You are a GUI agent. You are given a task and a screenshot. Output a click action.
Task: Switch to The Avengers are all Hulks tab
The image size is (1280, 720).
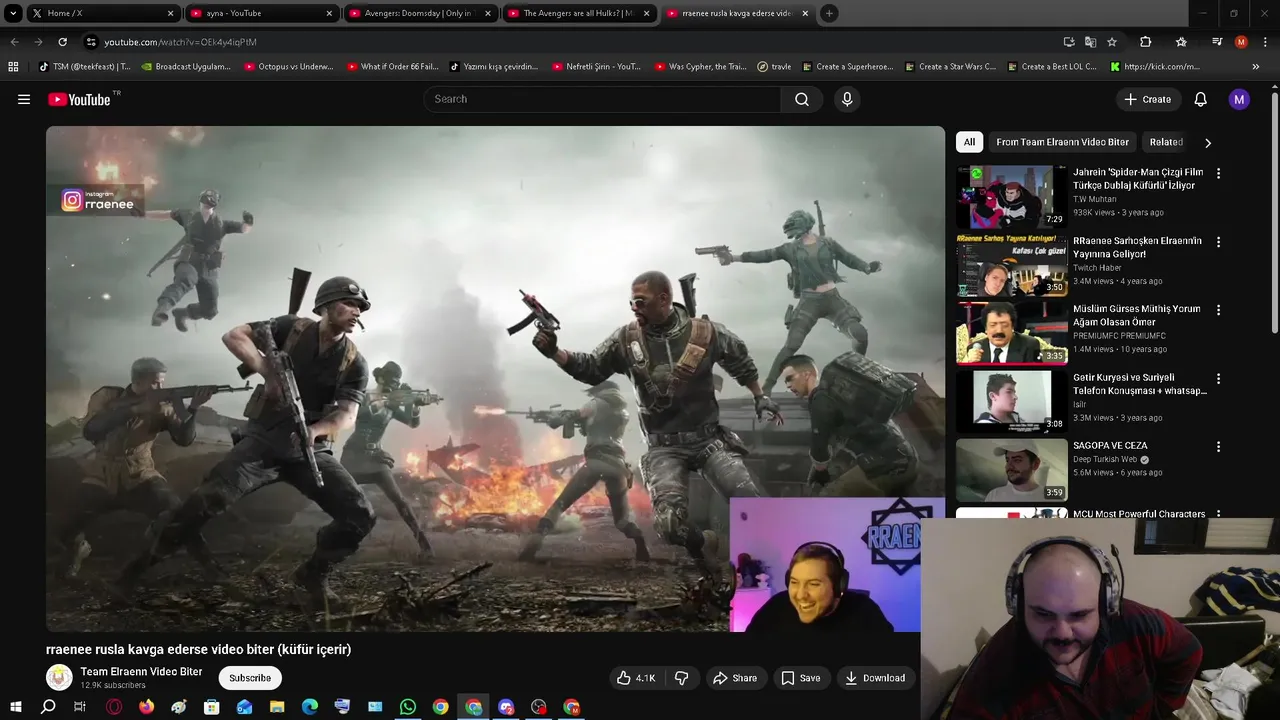tap(579, 13)
